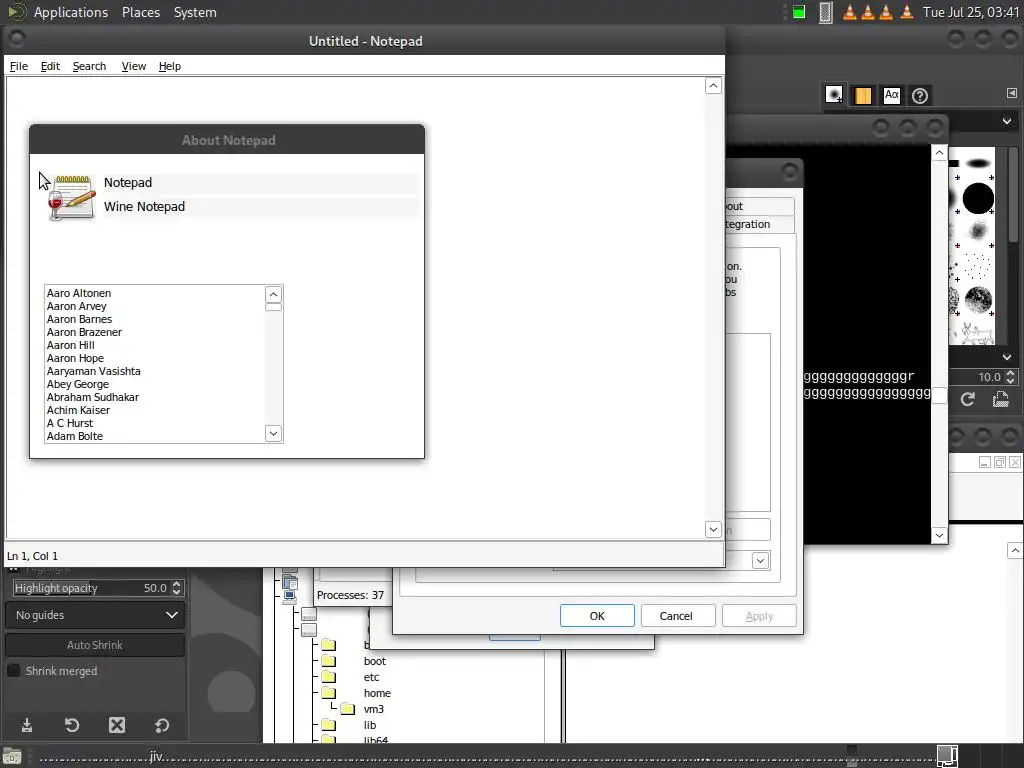Click Notepad editor scroll-down arrow
The height and width of the screenshot is (768, 1024).
tap(713, 530)
